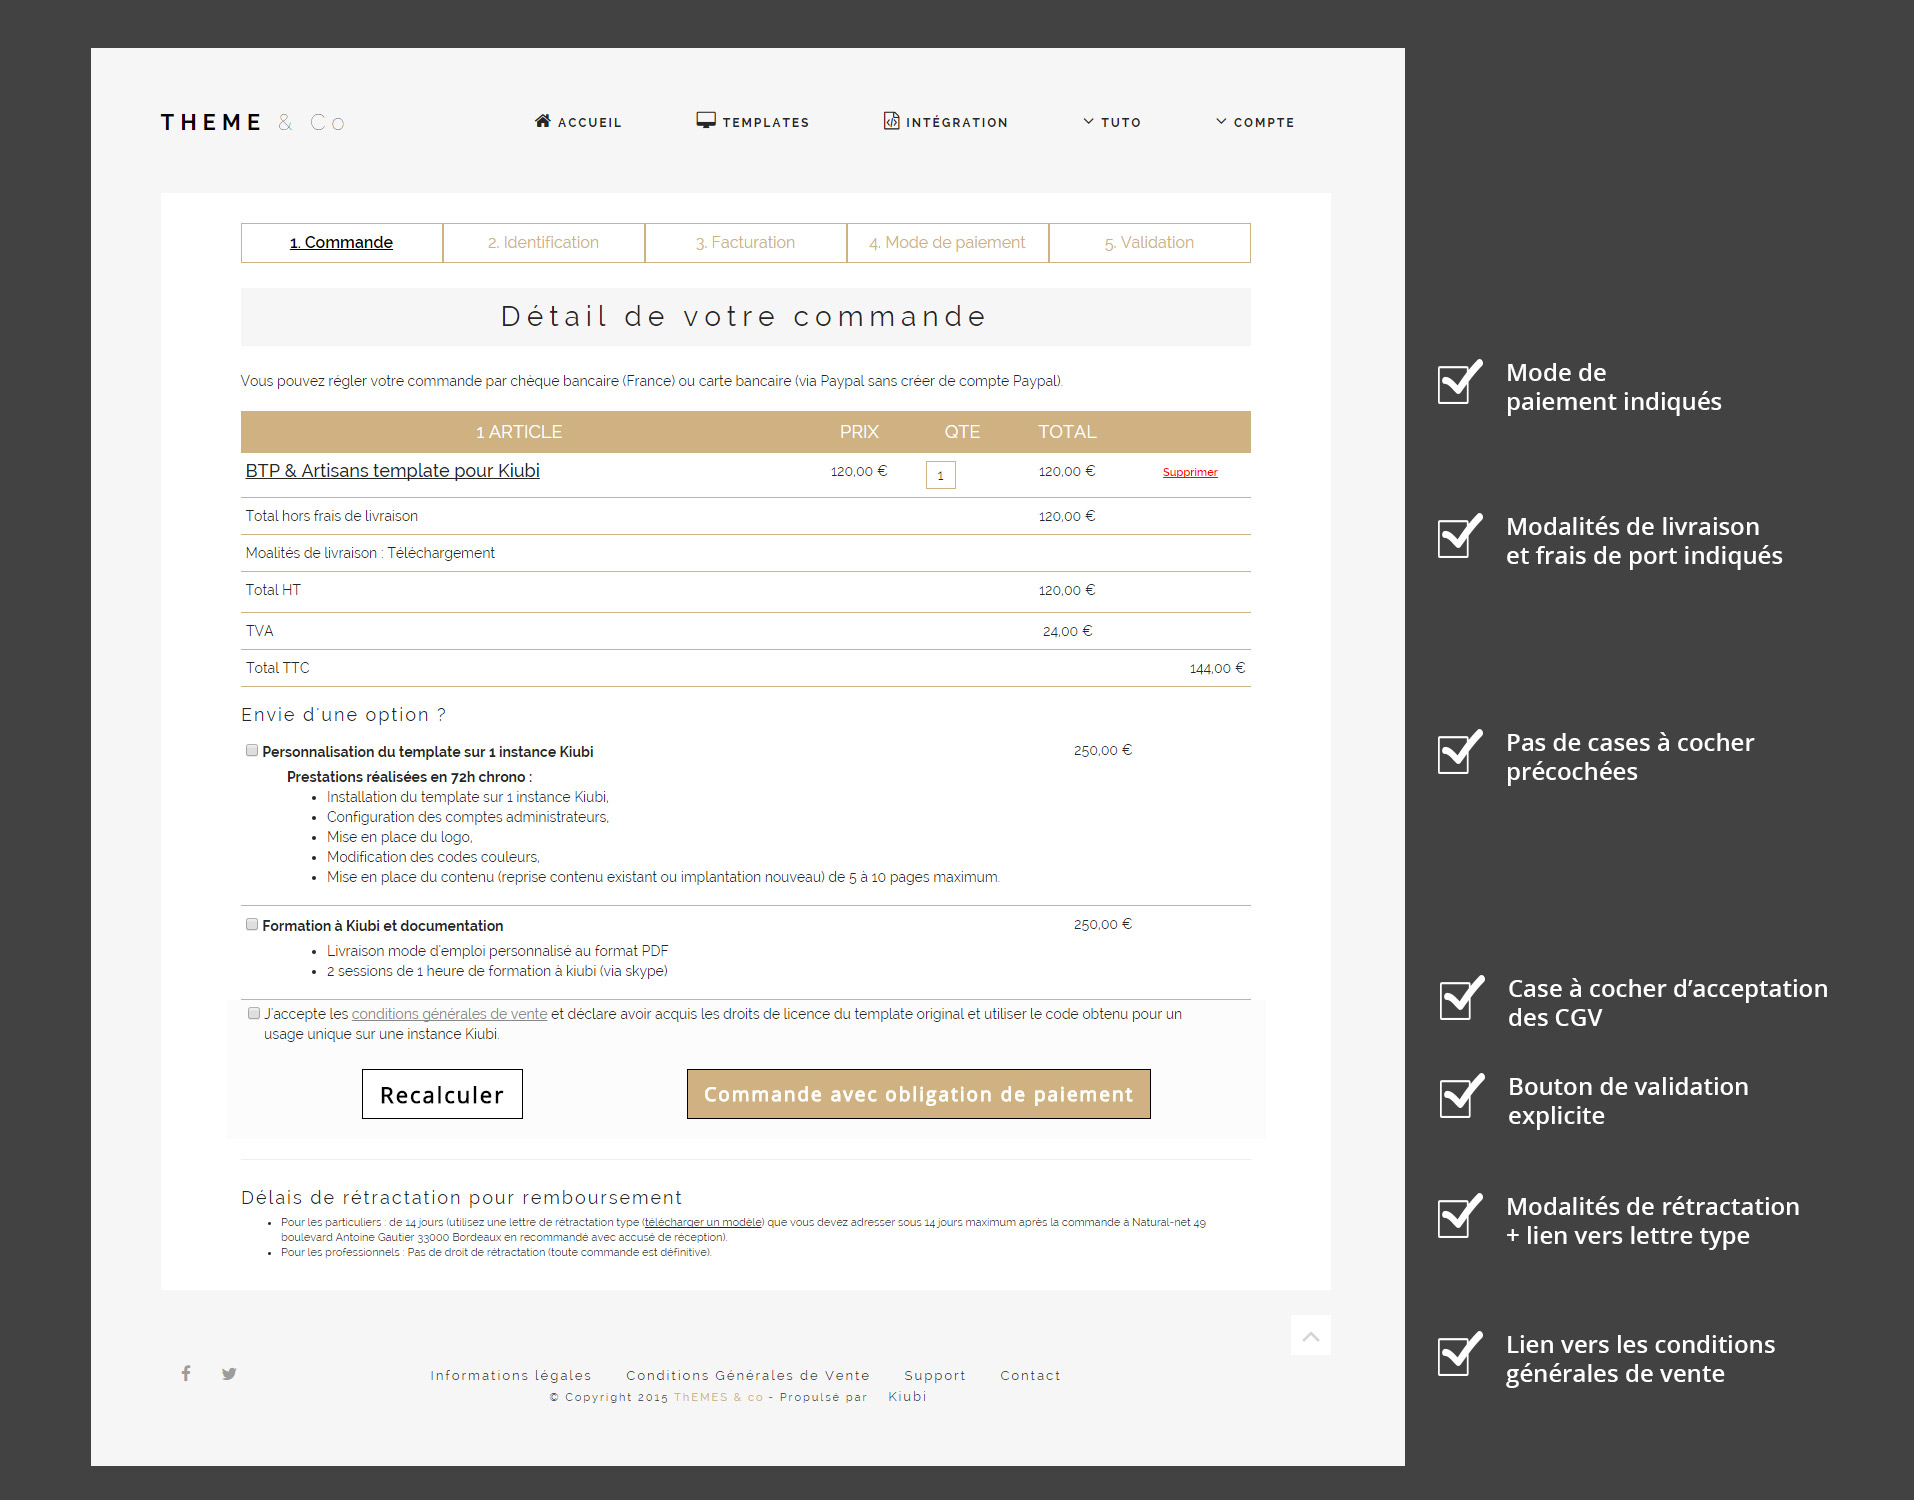The height and width of the screenshot is (1500, 1914).
Task: Click the monitor icon beside Templates
Action: pyautogui.click(x=706, y=121)
